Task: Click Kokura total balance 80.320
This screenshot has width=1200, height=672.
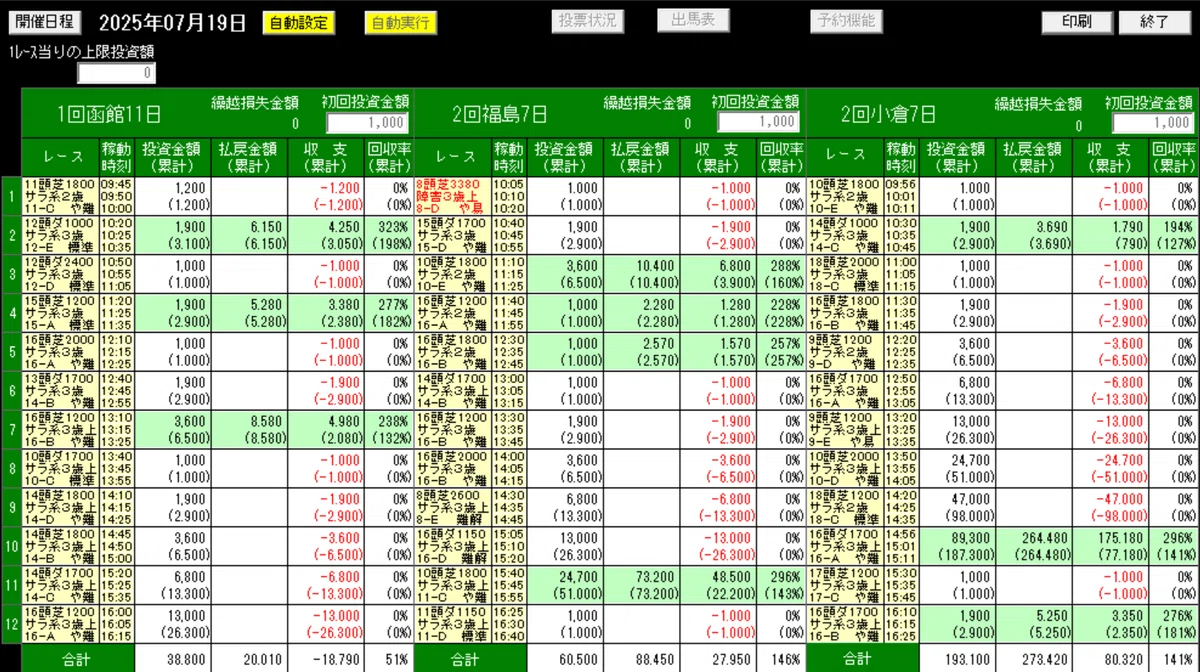Action: pyautogui.click(x=1111, y=659)
